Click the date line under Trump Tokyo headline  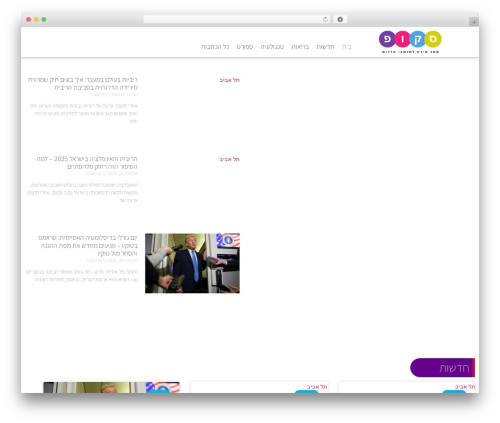(112, 260)
